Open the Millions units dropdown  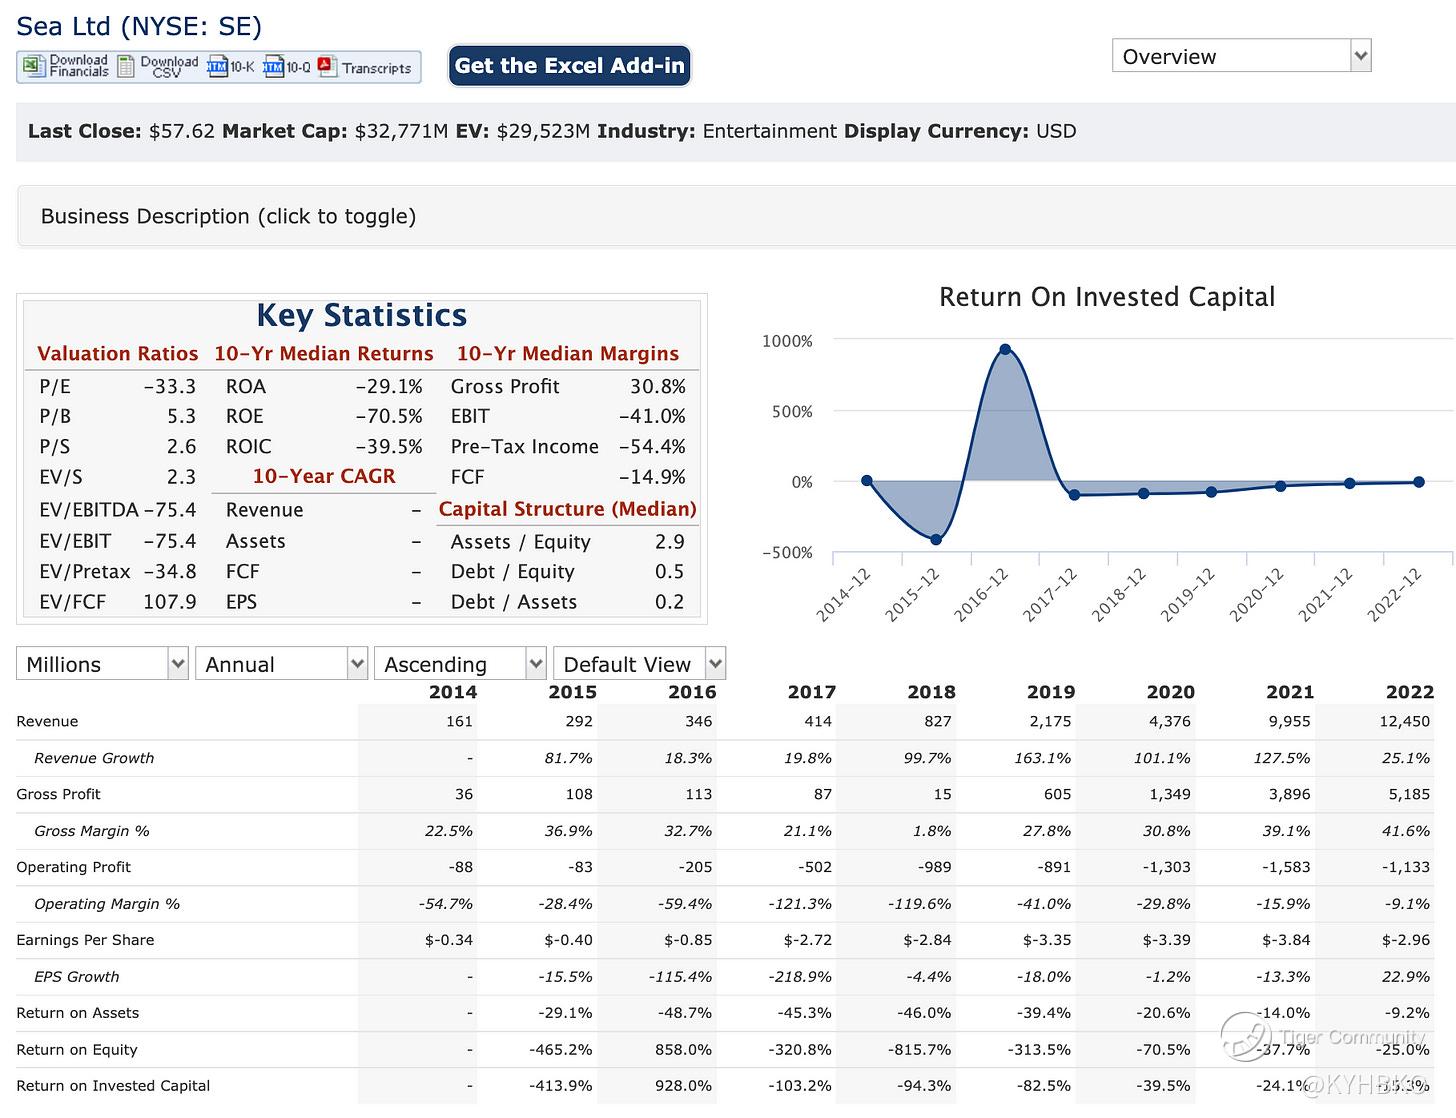coord(102,664)
